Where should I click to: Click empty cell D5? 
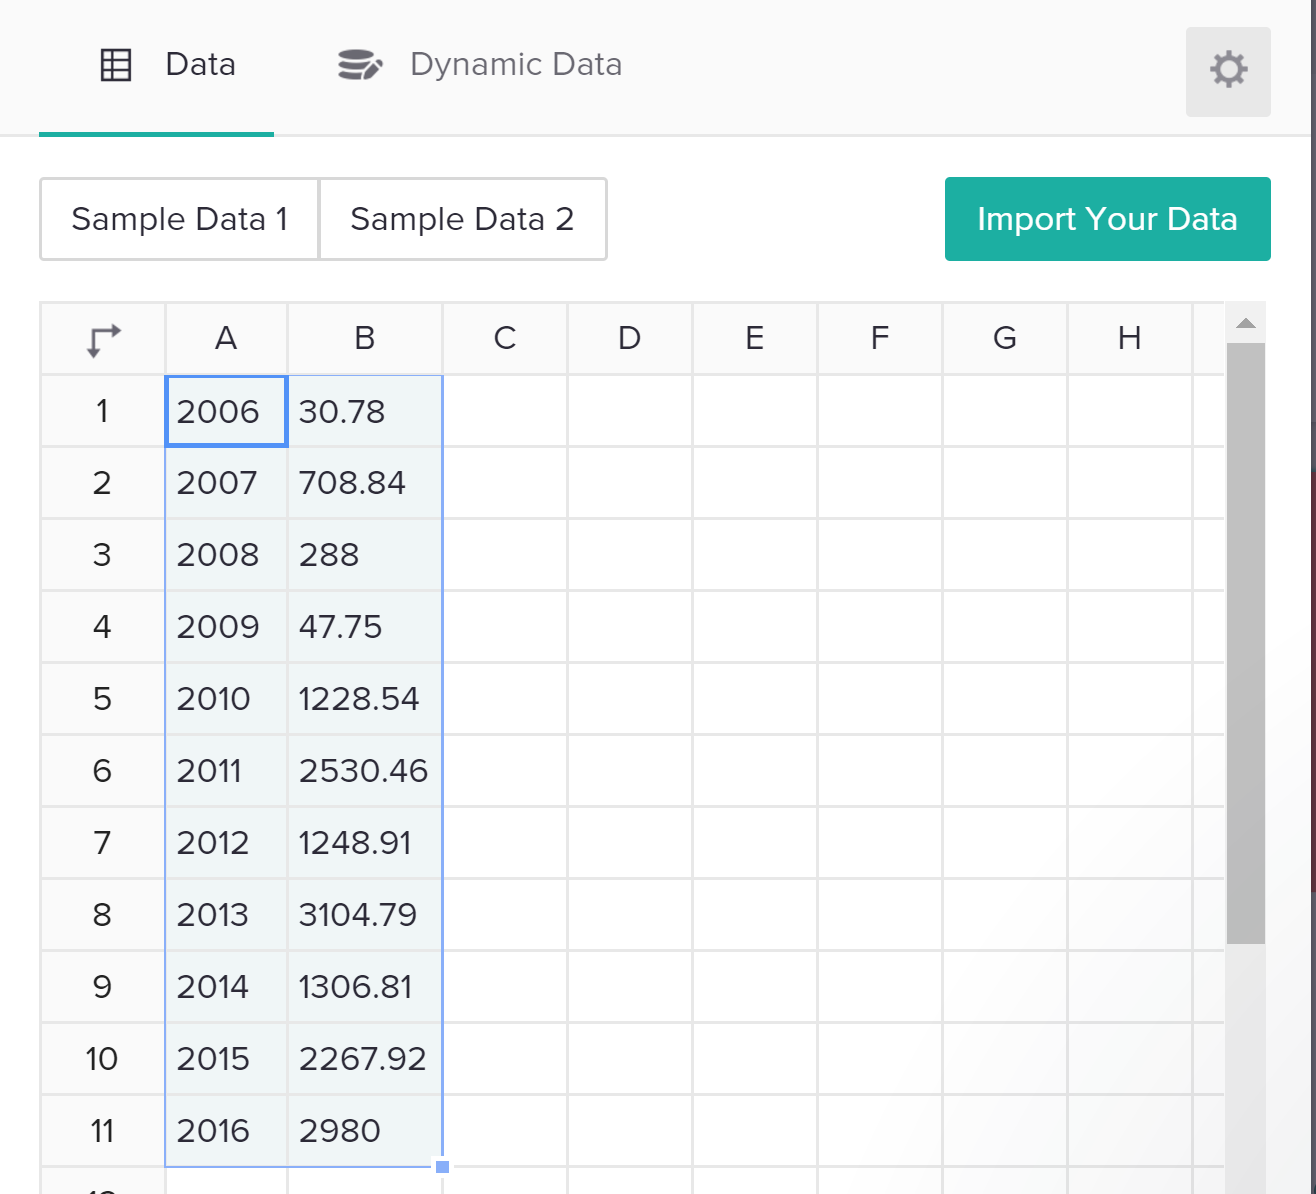click(x=630, y=699)
